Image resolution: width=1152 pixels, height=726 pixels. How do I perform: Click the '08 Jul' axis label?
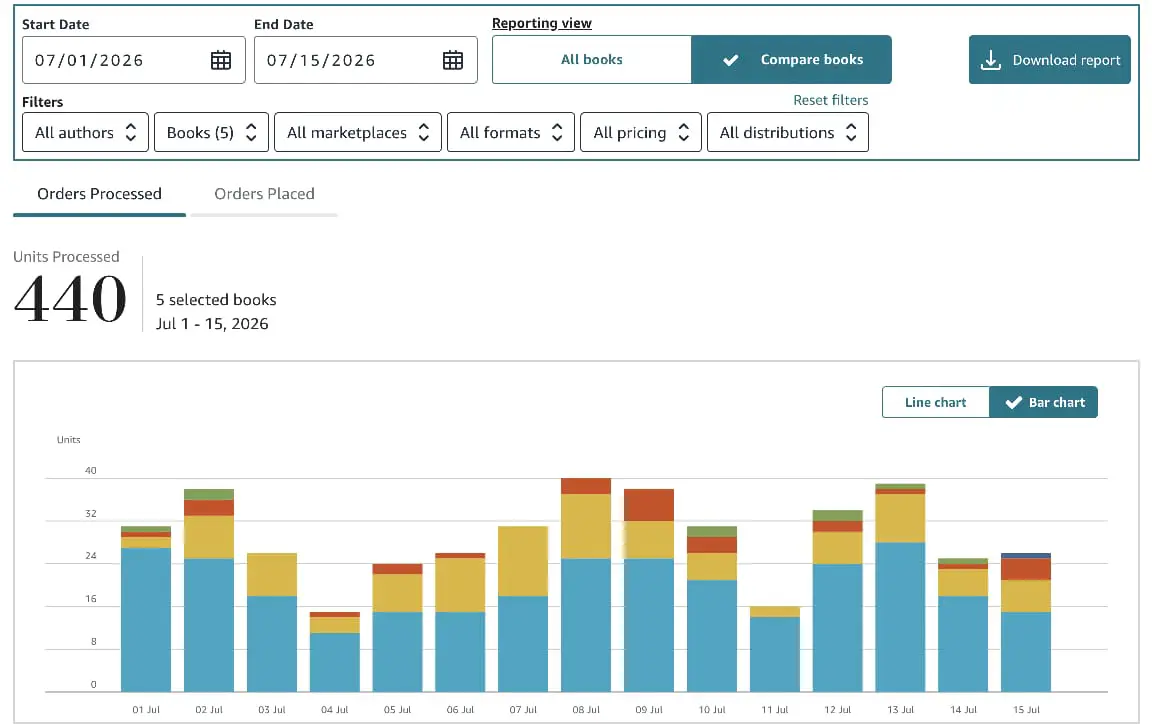click(586, 710)
